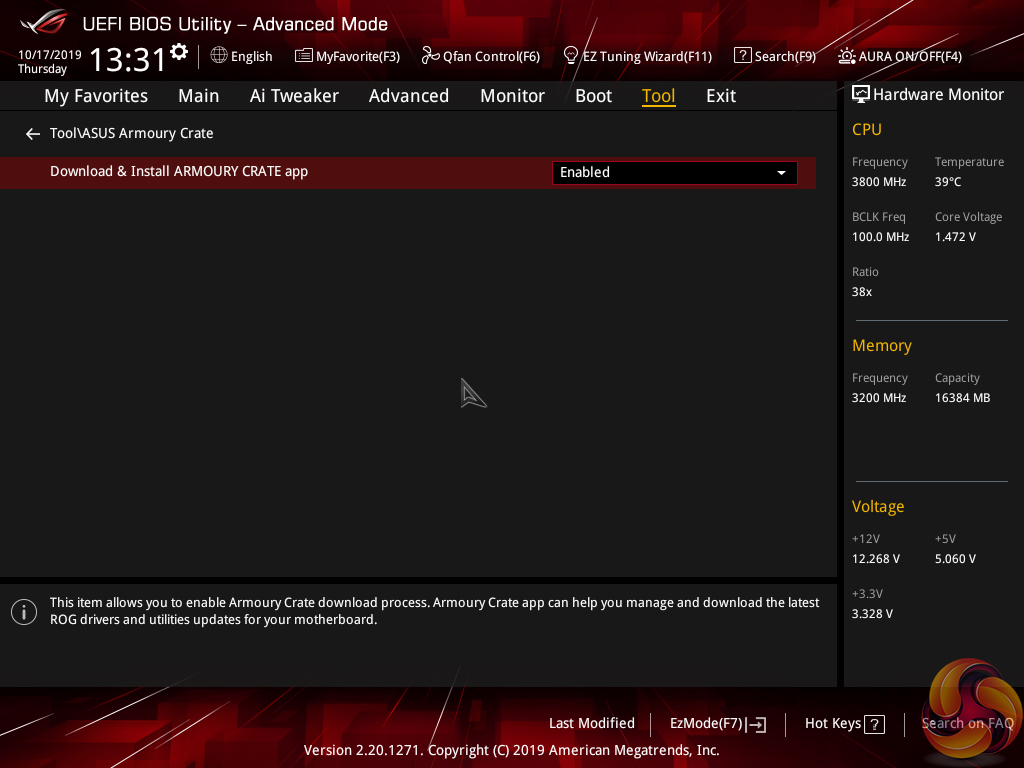Image resolution: width=1024 pixels, height=768 pixels.
Task: Switch to the Monitor tab
Action: coord(513,96)
